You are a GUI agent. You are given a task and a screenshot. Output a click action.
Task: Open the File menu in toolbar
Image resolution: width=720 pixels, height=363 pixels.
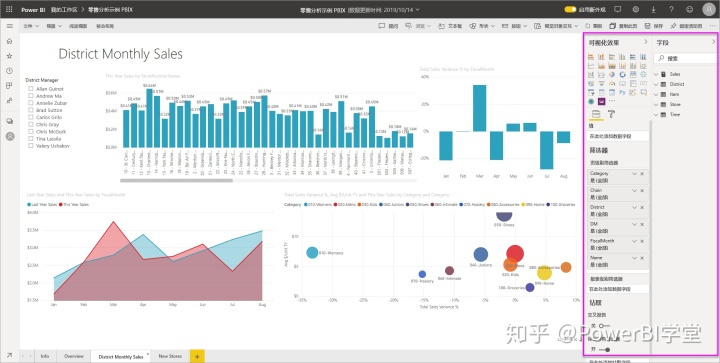click(31, 26)
